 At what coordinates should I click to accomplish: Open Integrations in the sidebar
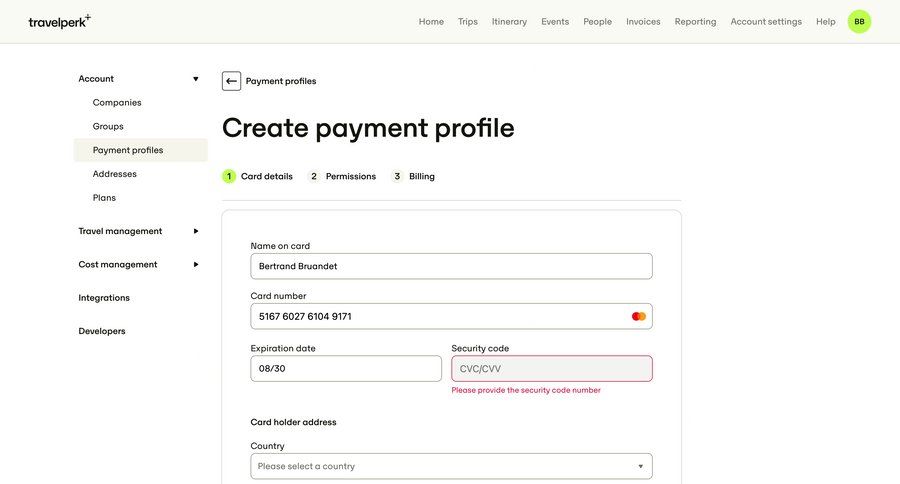(104, 298)
